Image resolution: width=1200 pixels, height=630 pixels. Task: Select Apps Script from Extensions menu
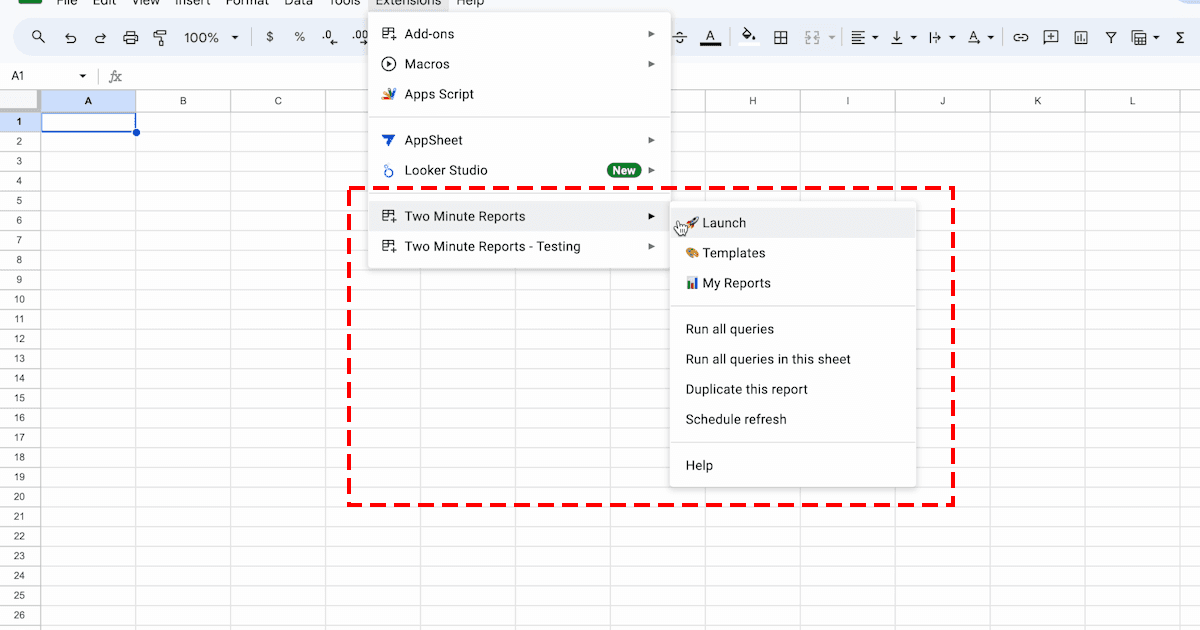pyautogui.click(x=519, y=94)
